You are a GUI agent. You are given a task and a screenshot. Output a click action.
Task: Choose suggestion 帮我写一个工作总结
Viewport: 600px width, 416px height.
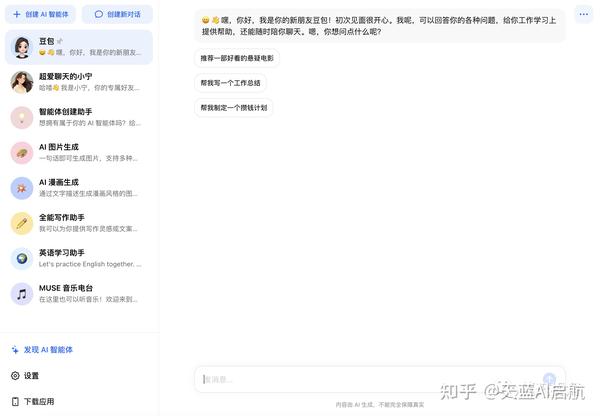pos(230,83)
